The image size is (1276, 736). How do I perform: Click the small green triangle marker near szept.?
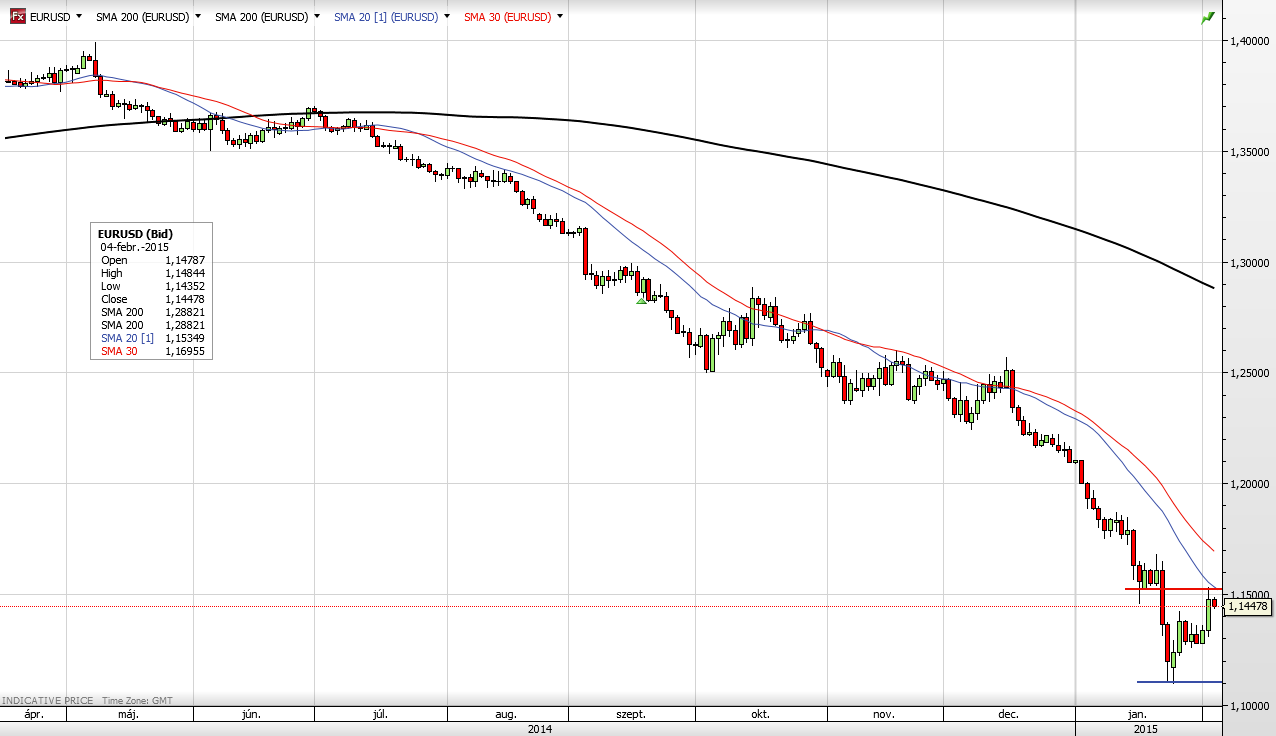click(x=641, y=300)
